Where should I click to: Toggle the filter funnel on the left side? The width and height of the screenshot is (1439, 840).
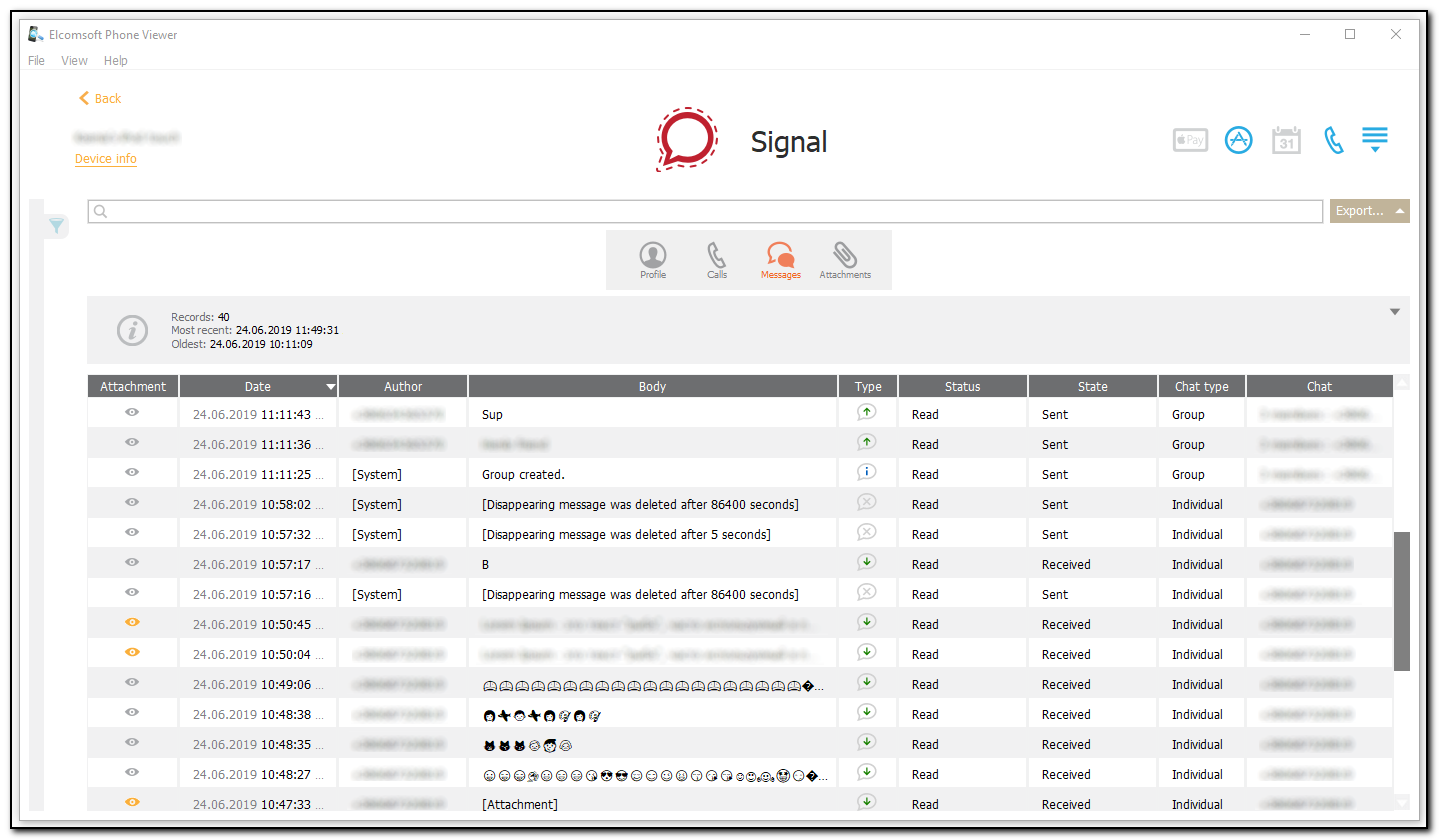pyautogui.click(x=56, y=226)
